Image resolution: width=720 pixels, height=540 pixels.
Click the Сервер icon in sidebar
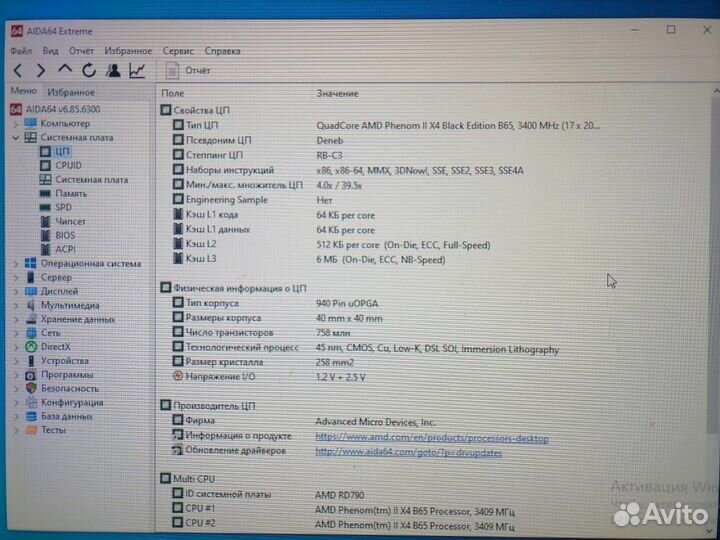(x=30, y=277)
